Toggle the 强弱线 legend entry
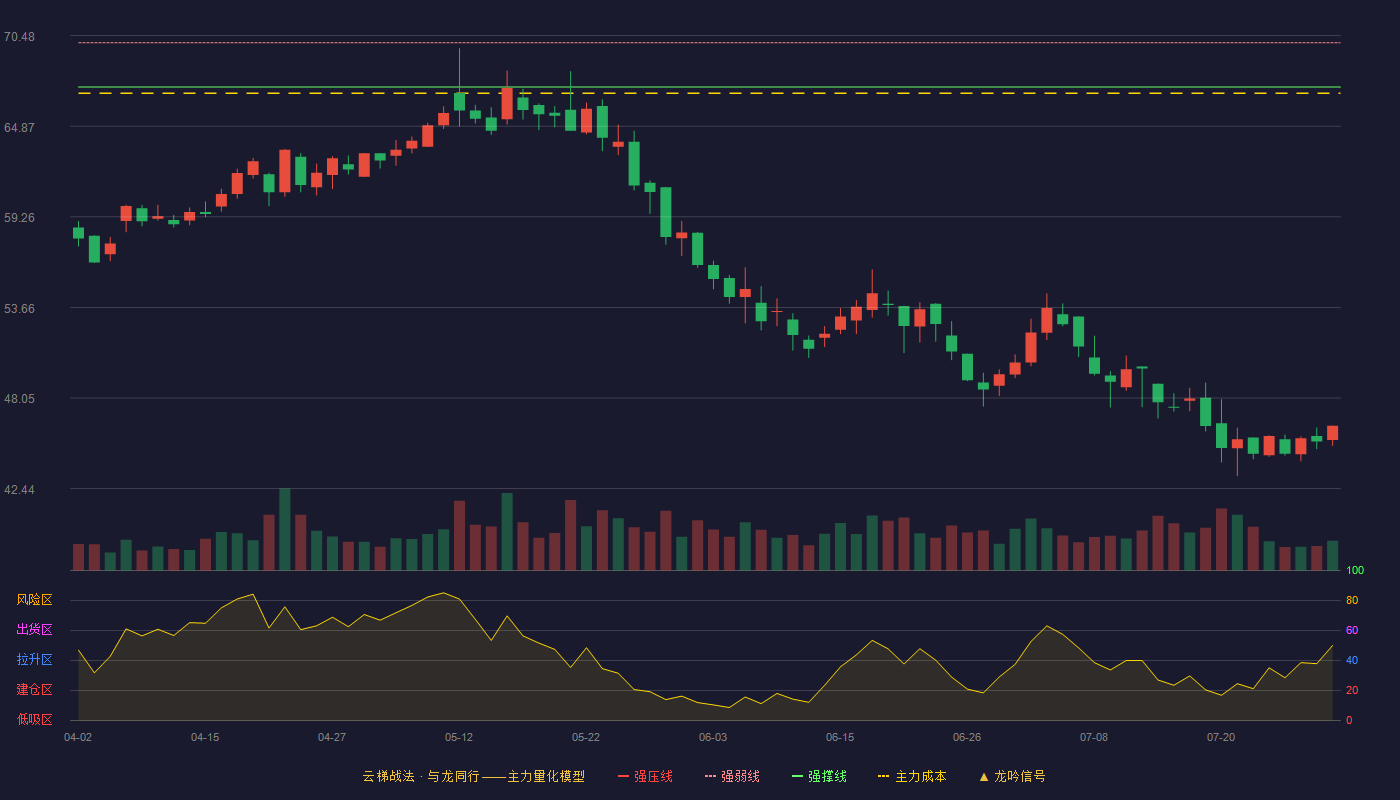Viewport: 1400px width, 800px height. tap(732, 776)
